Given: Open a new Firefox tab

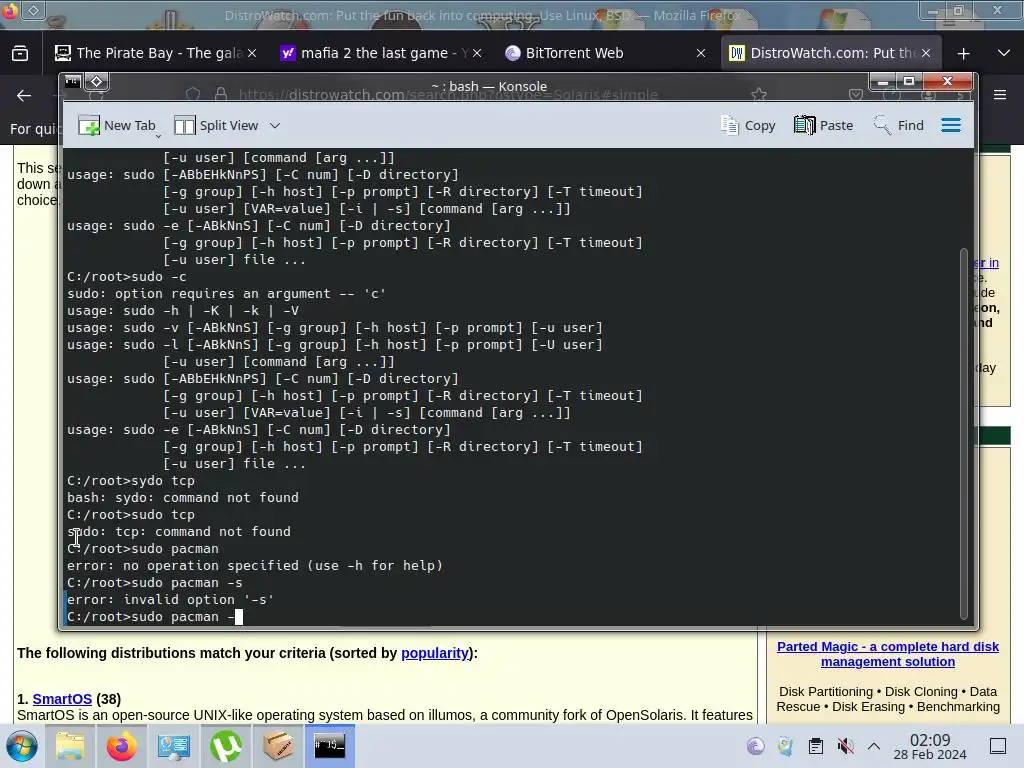Looking at the screenshot, I should point(963,54).
